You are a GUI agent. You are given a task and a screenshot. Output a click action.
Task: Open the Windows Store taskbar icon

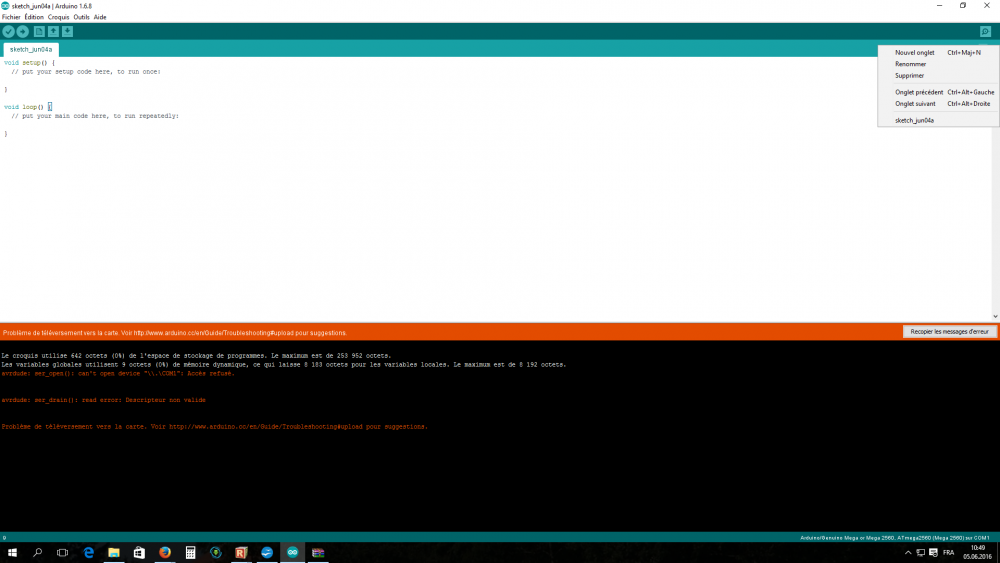coord(139,552)
